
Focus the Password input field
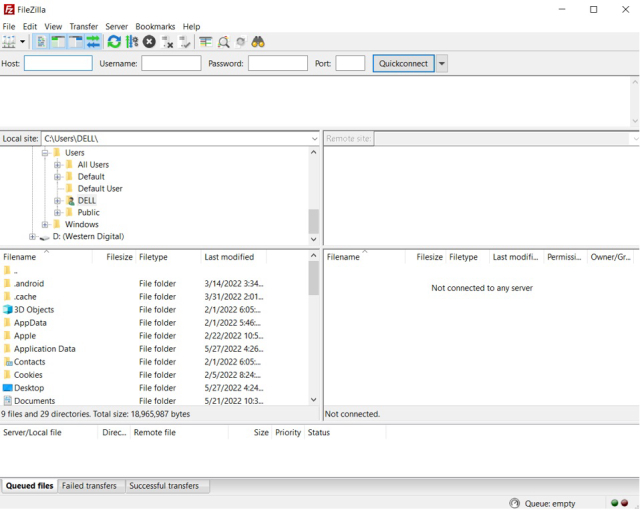coord(278,63)
